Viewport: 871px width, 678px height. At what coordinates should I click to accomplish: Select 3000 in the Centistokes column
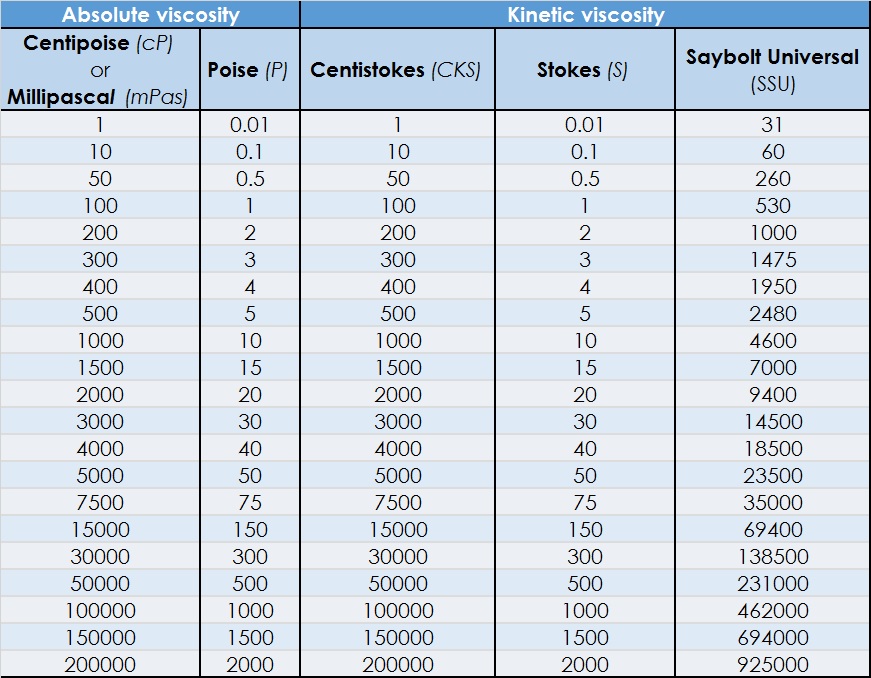click(398, 421)
